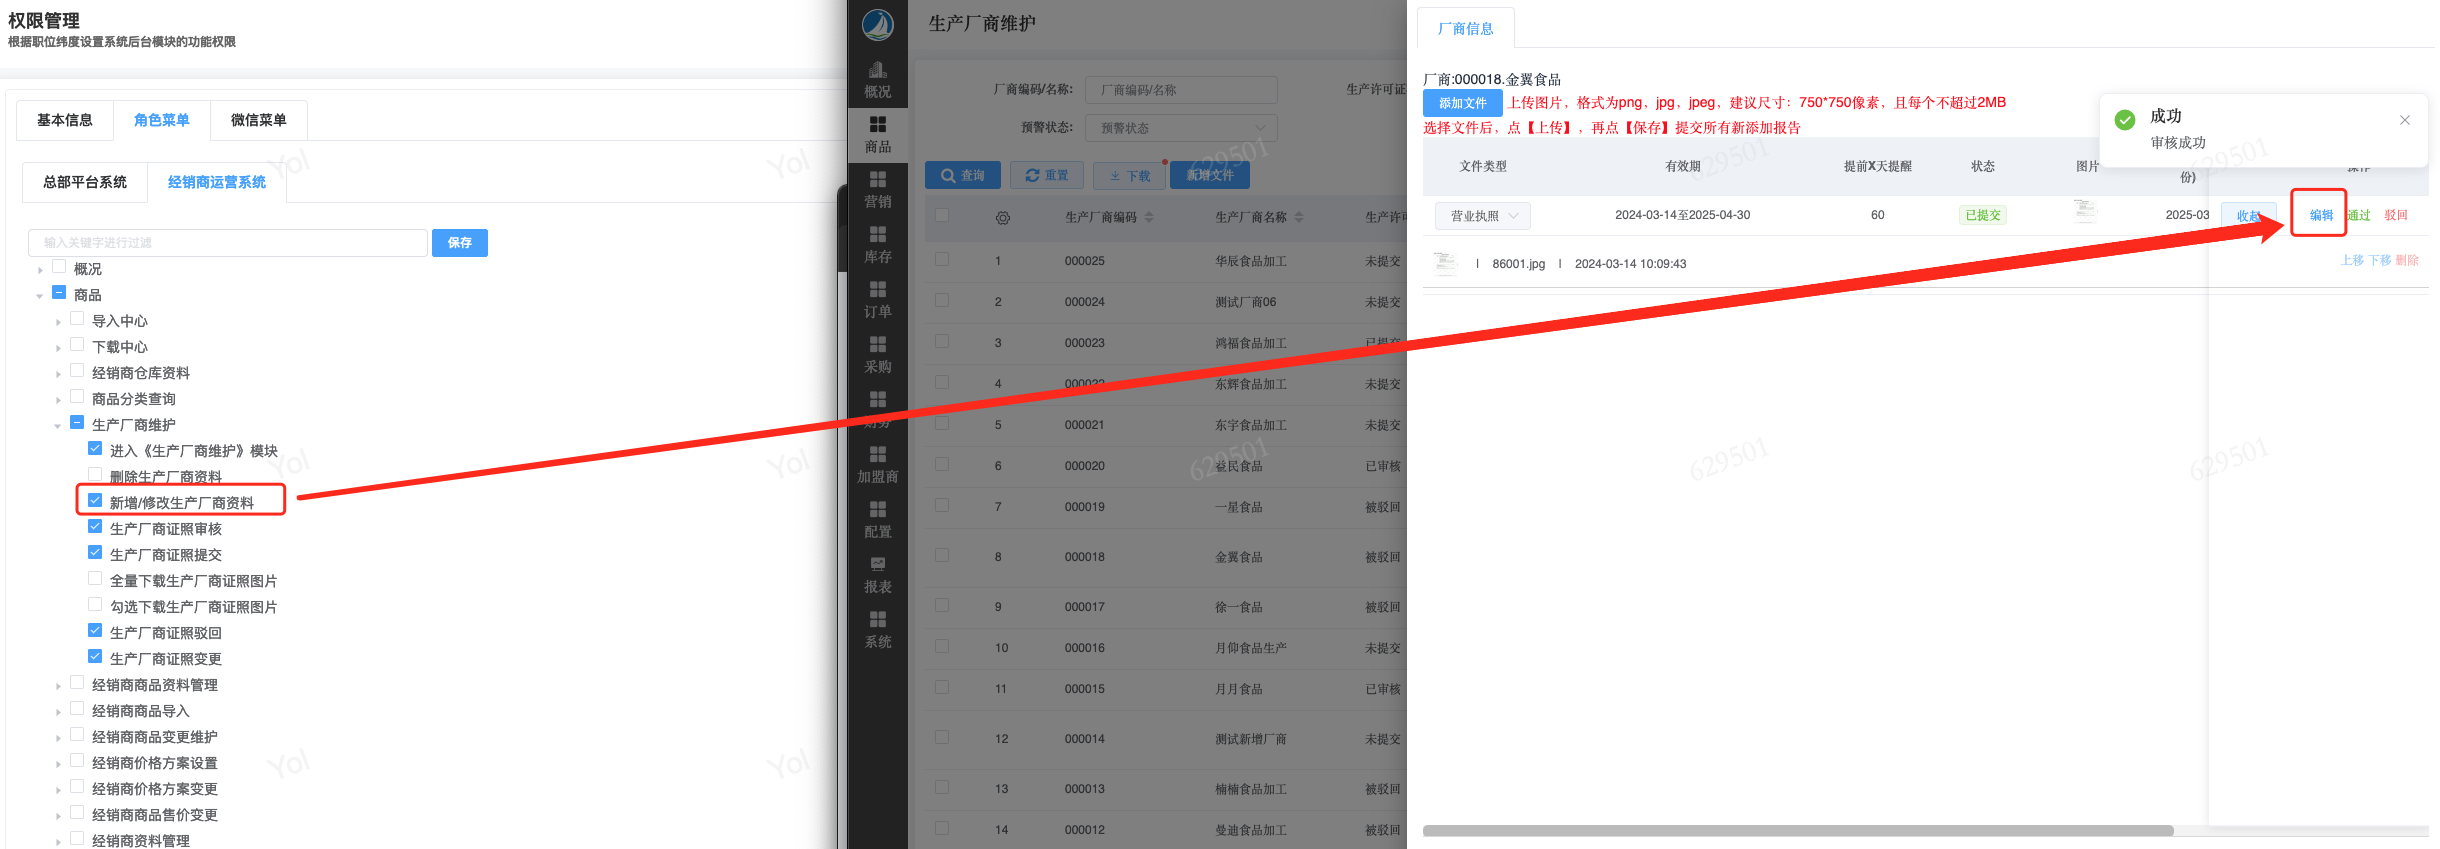This screenshot has width=2440, height=849.
Task: Check 删除生产厂商资料 permission
Action: click(x=95, y=475)
